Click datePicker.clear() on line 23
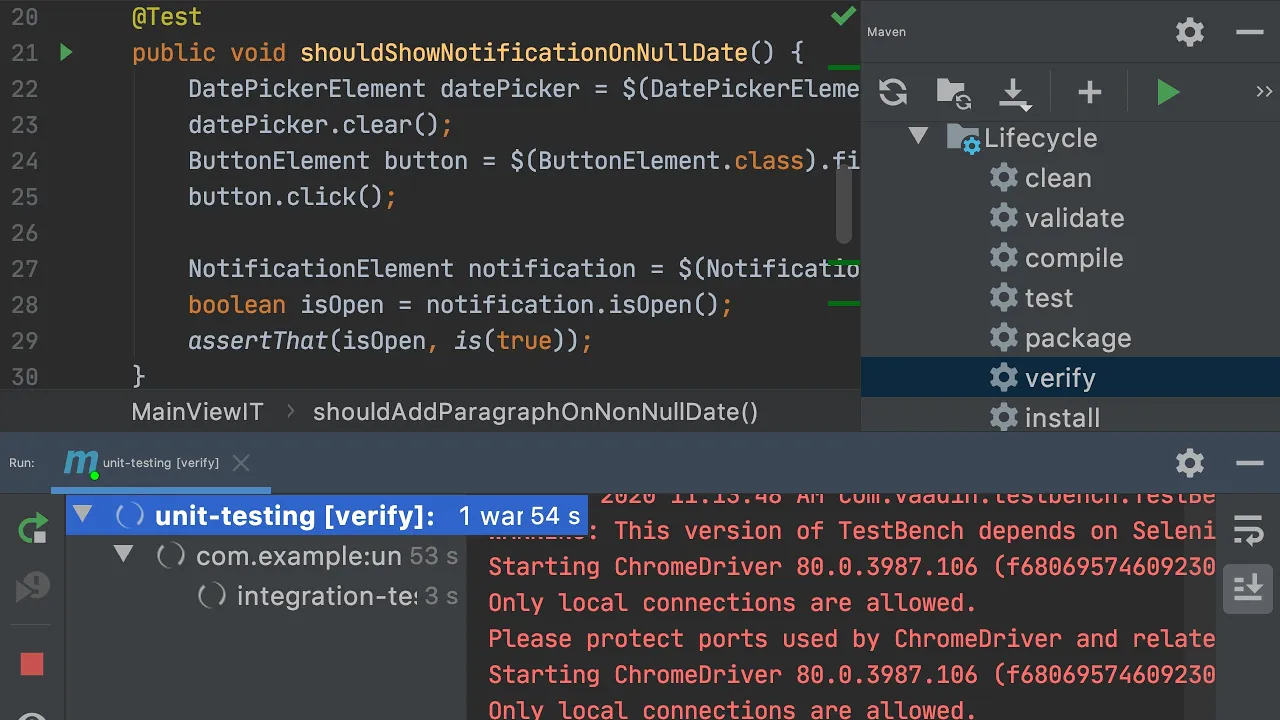 click(x=321, y=125)
